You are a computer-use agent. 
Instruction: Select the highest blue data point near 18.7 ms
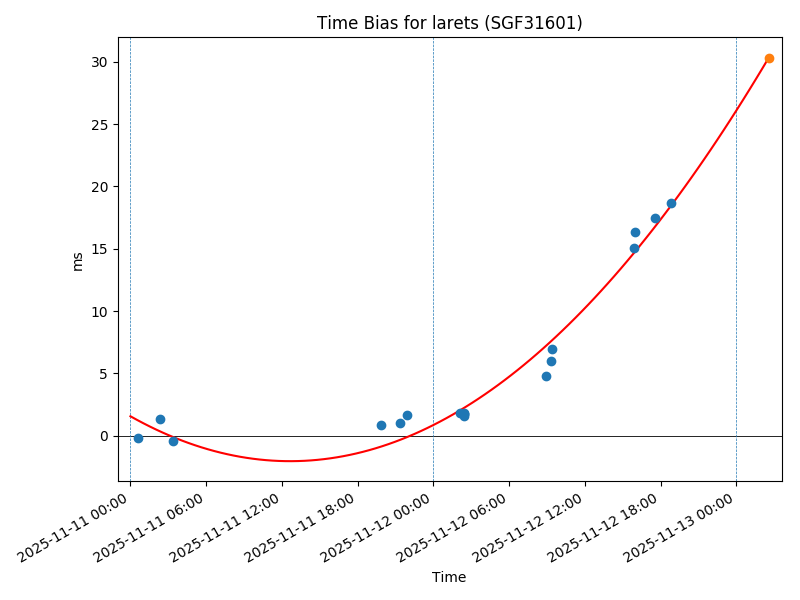pyautogui.click(x=671, y=203)
